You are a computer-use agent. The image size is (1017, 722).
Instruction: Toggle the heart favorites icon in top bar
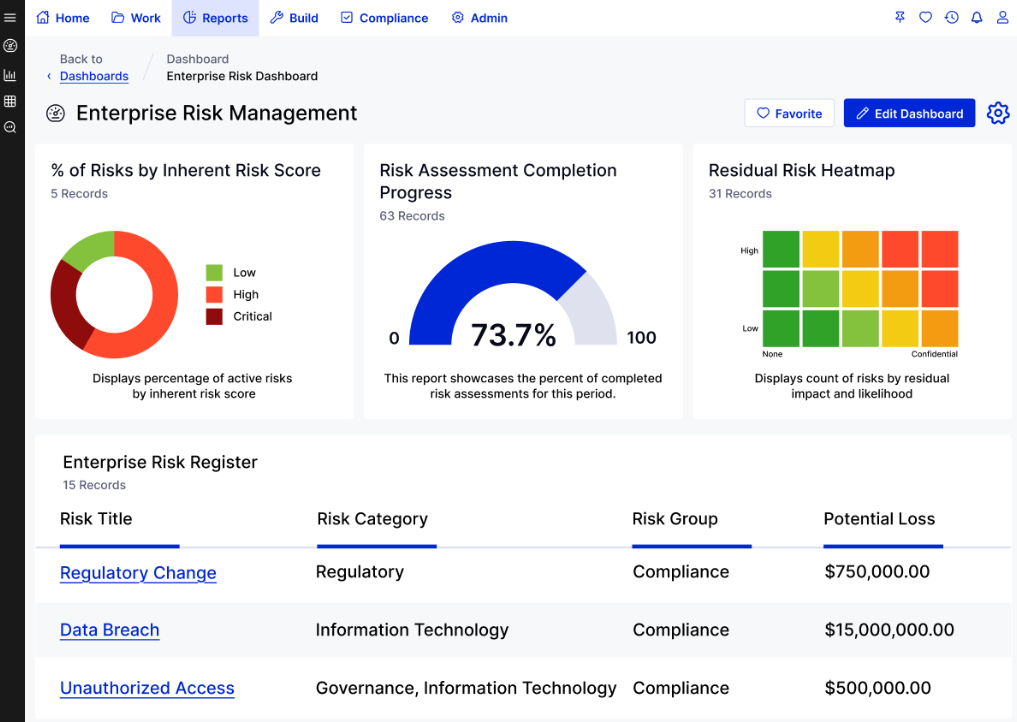925,16
